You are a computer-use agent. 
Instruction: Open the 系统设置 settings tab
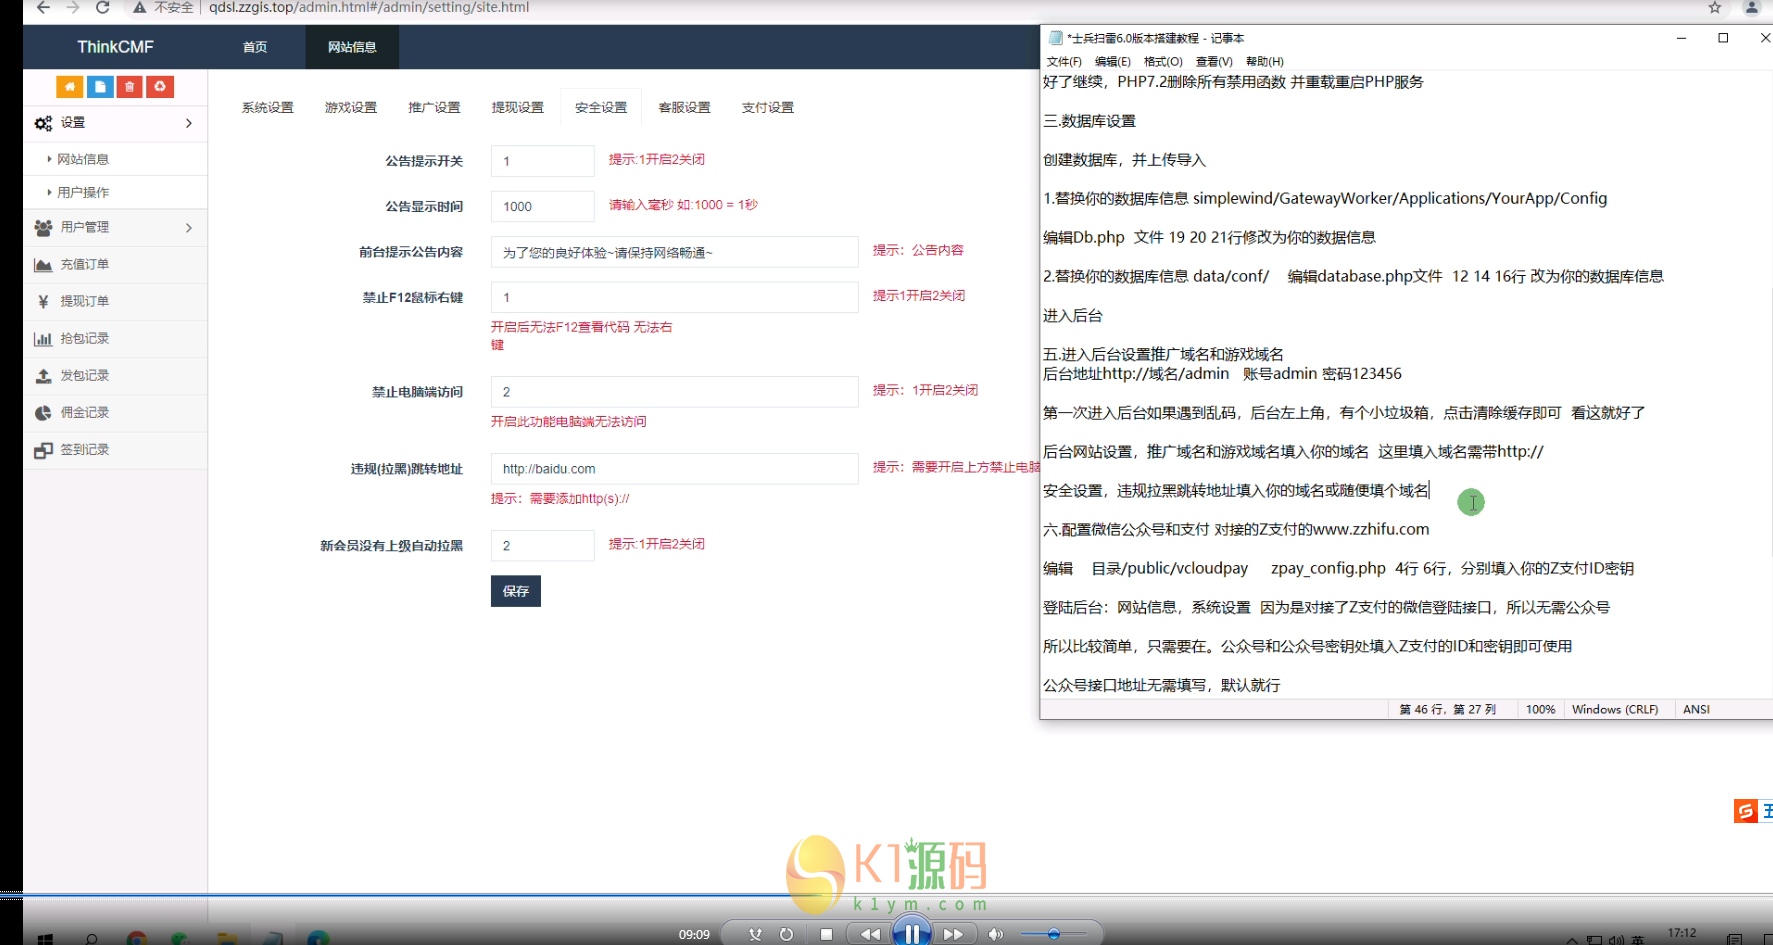267,108
